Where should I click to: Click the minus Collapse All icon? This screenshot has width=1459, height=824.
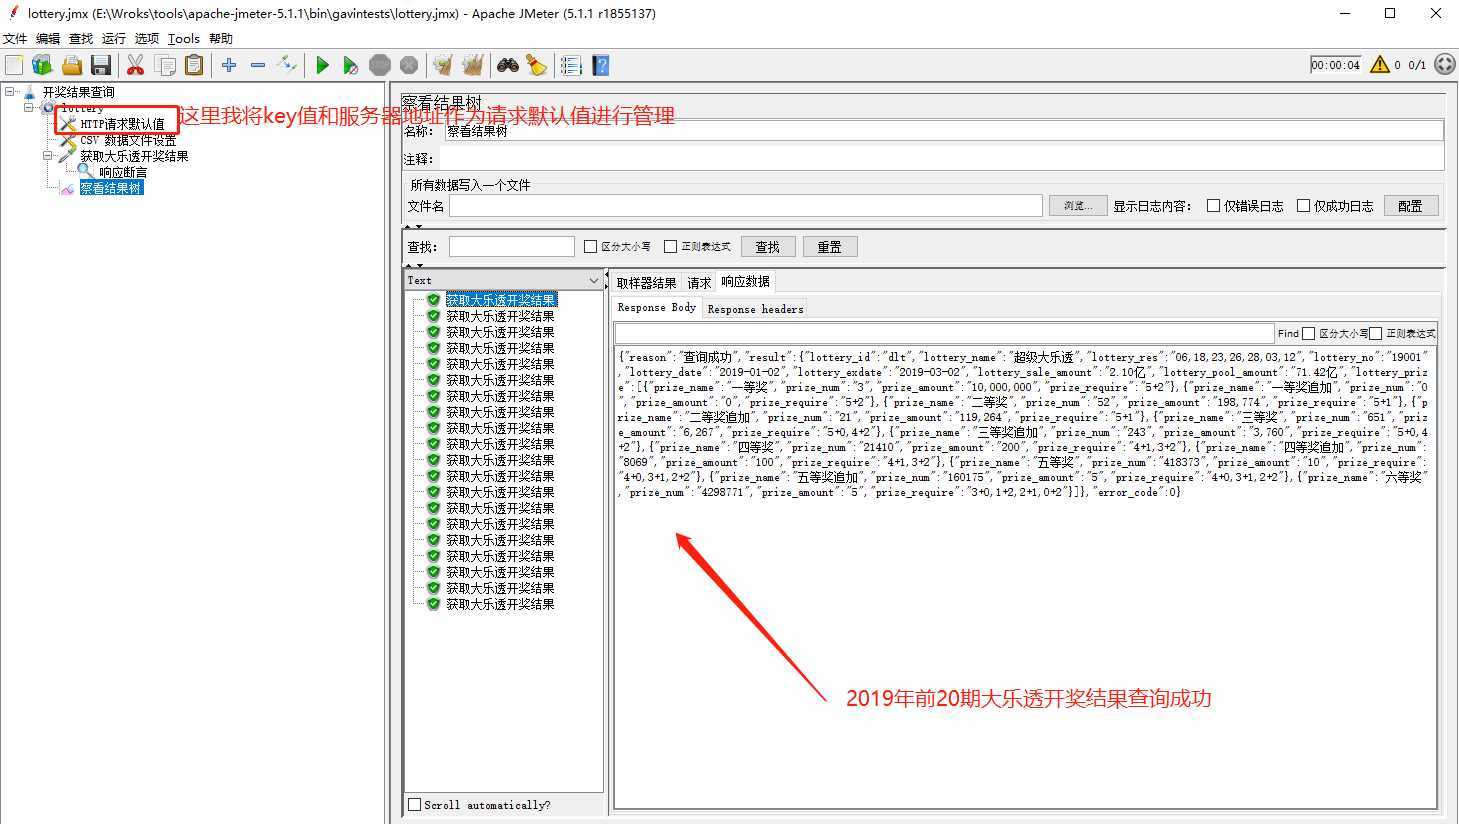tap(258, 65)
